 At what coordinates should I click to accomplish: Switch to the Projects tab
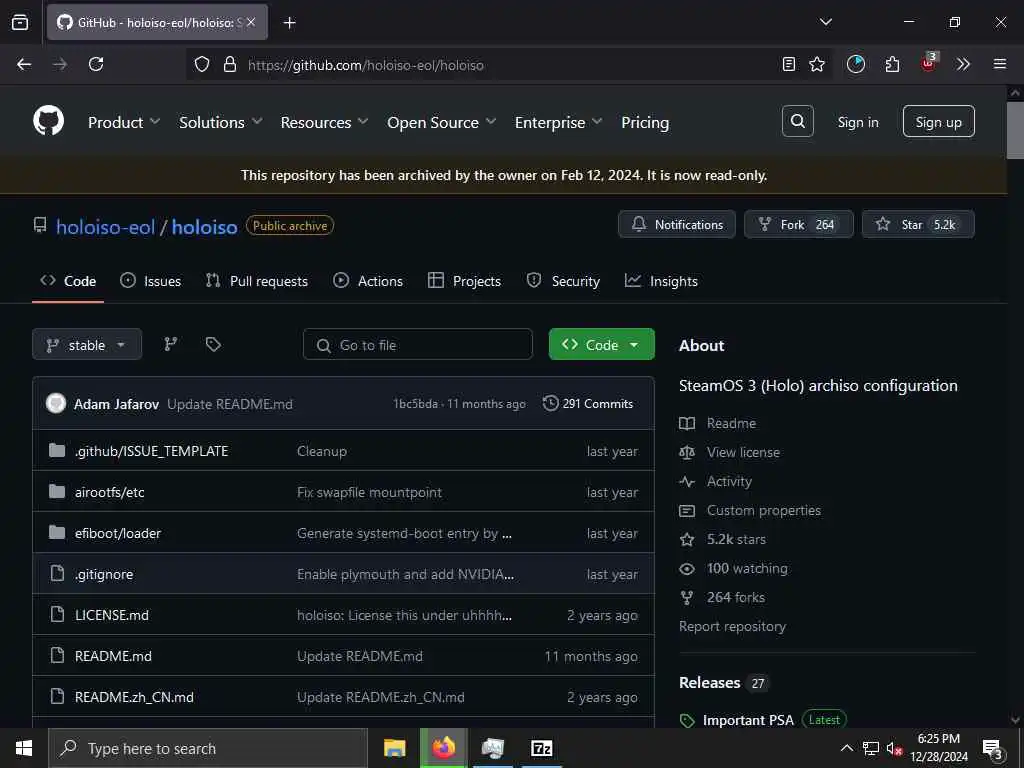(x=464, y=281)
